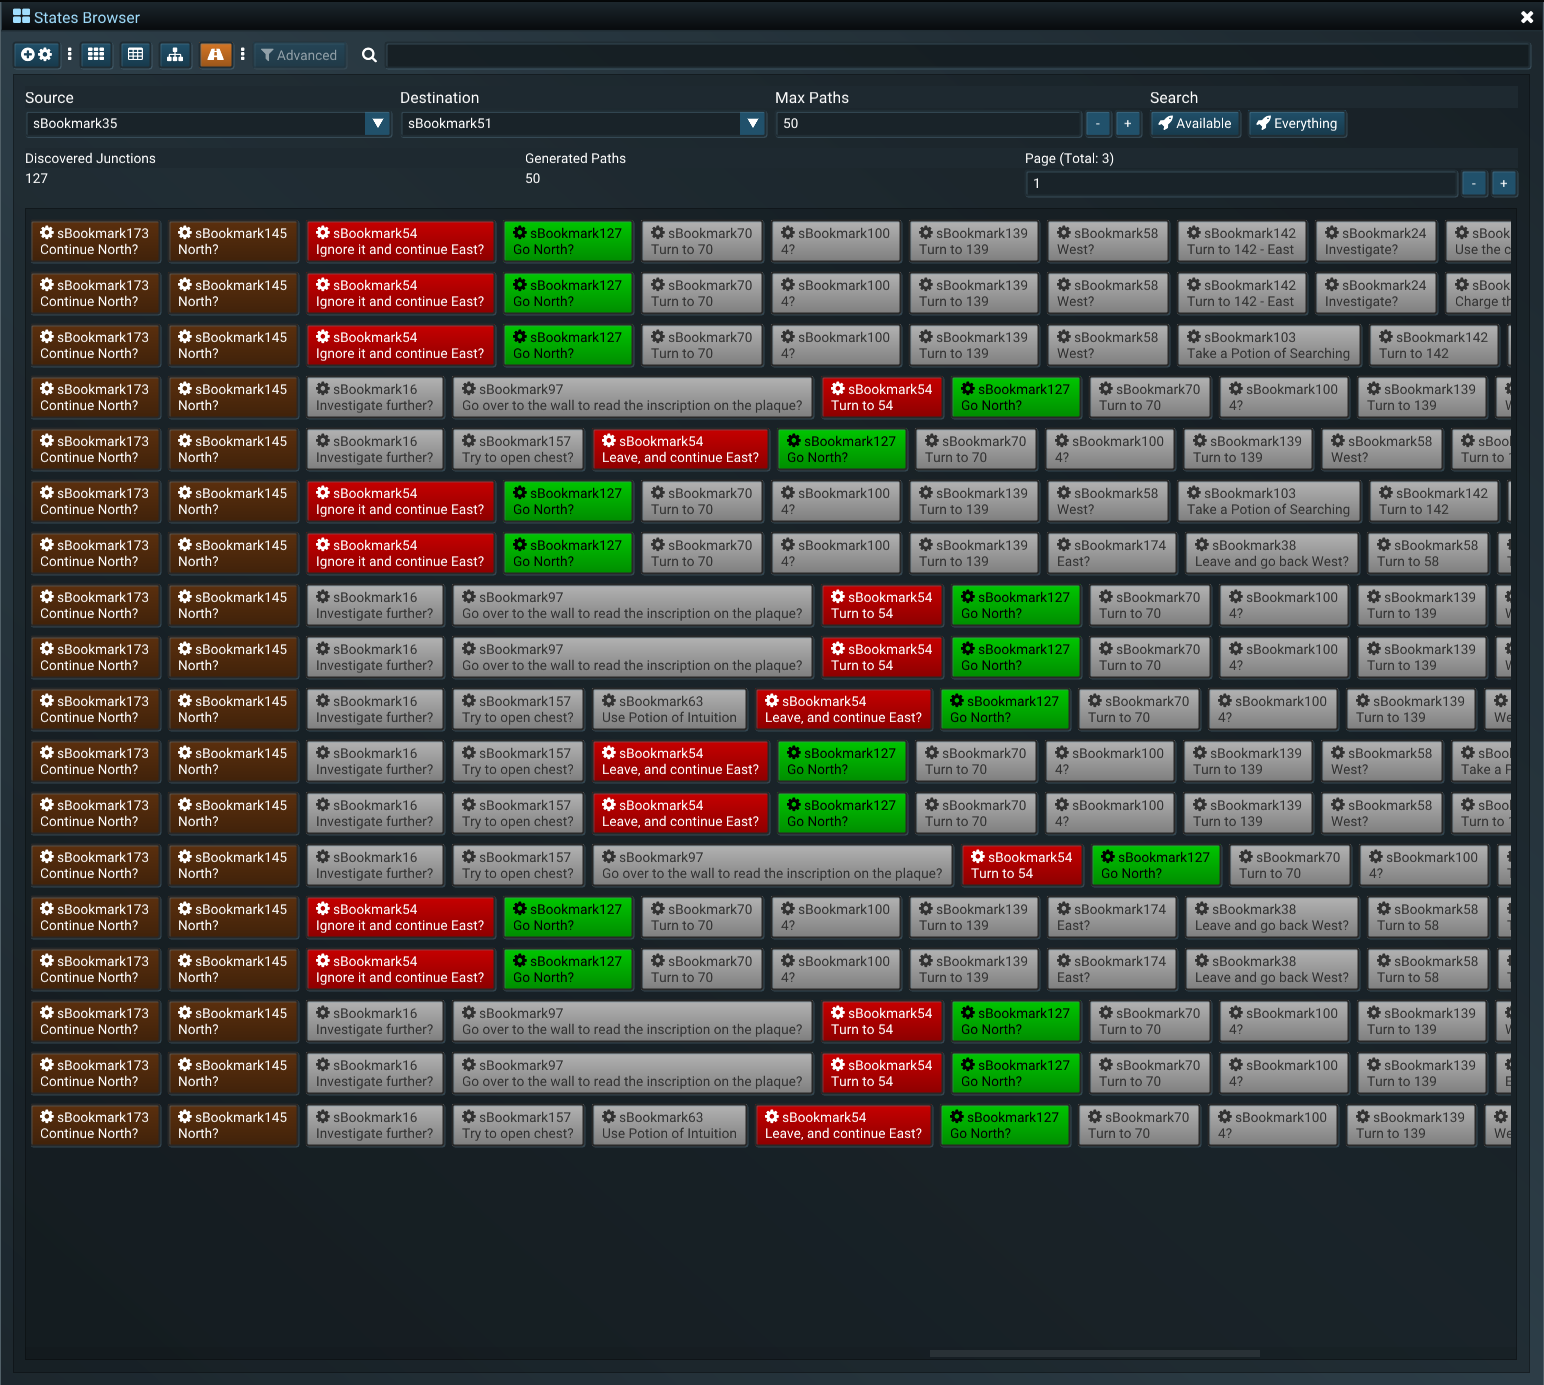Go to previous page with minus
The height and width of the screenshot is (1385, 1544).
coord(1473,184)
